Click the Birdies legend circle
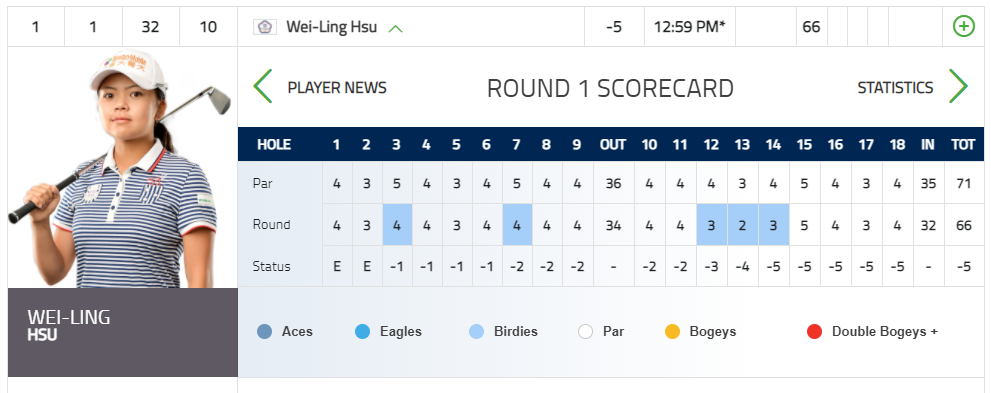991x393 pixels. 477,331
